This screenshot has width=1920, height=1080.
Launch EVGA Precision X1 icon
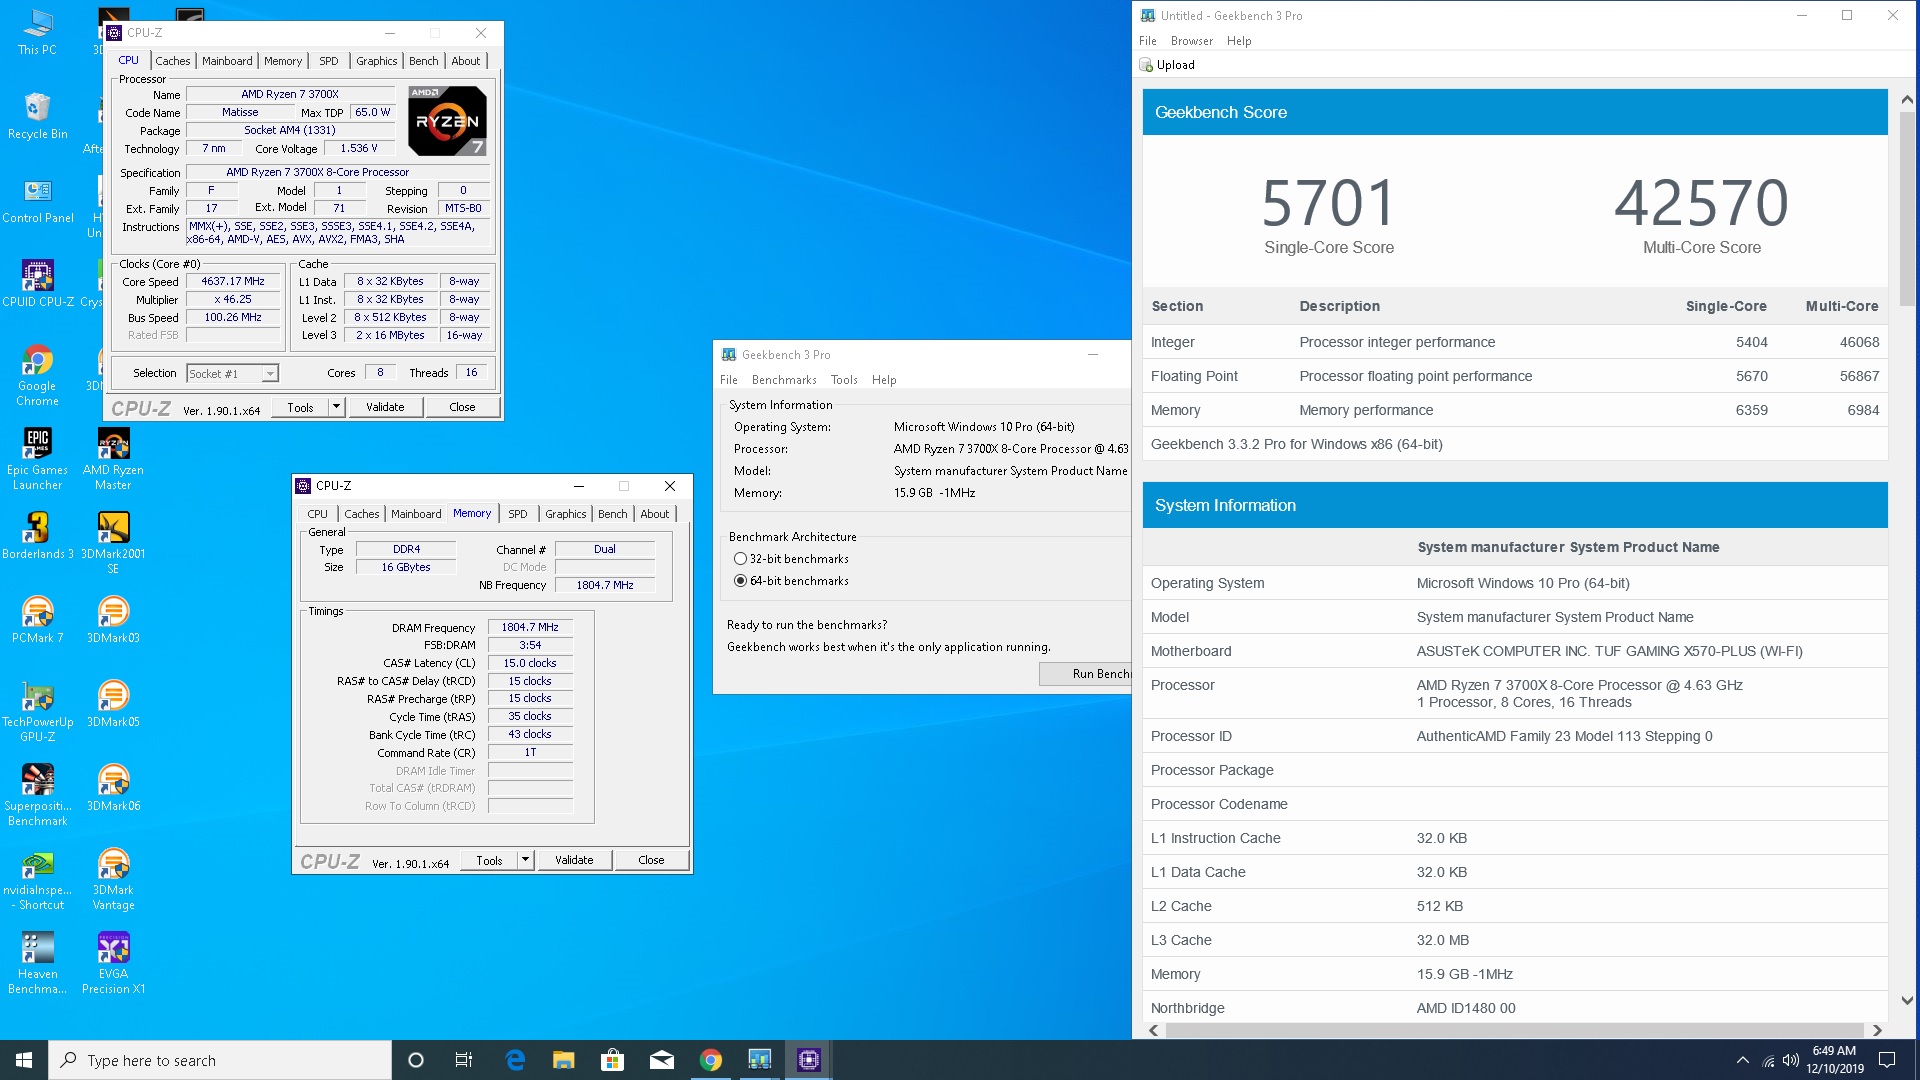coord(113,963)
